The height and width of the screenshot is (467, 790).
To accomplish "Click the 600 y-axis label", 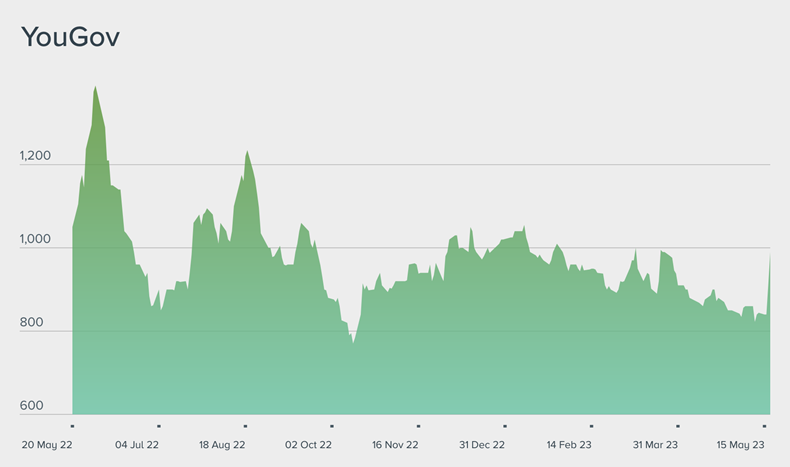I will [31, 405].
